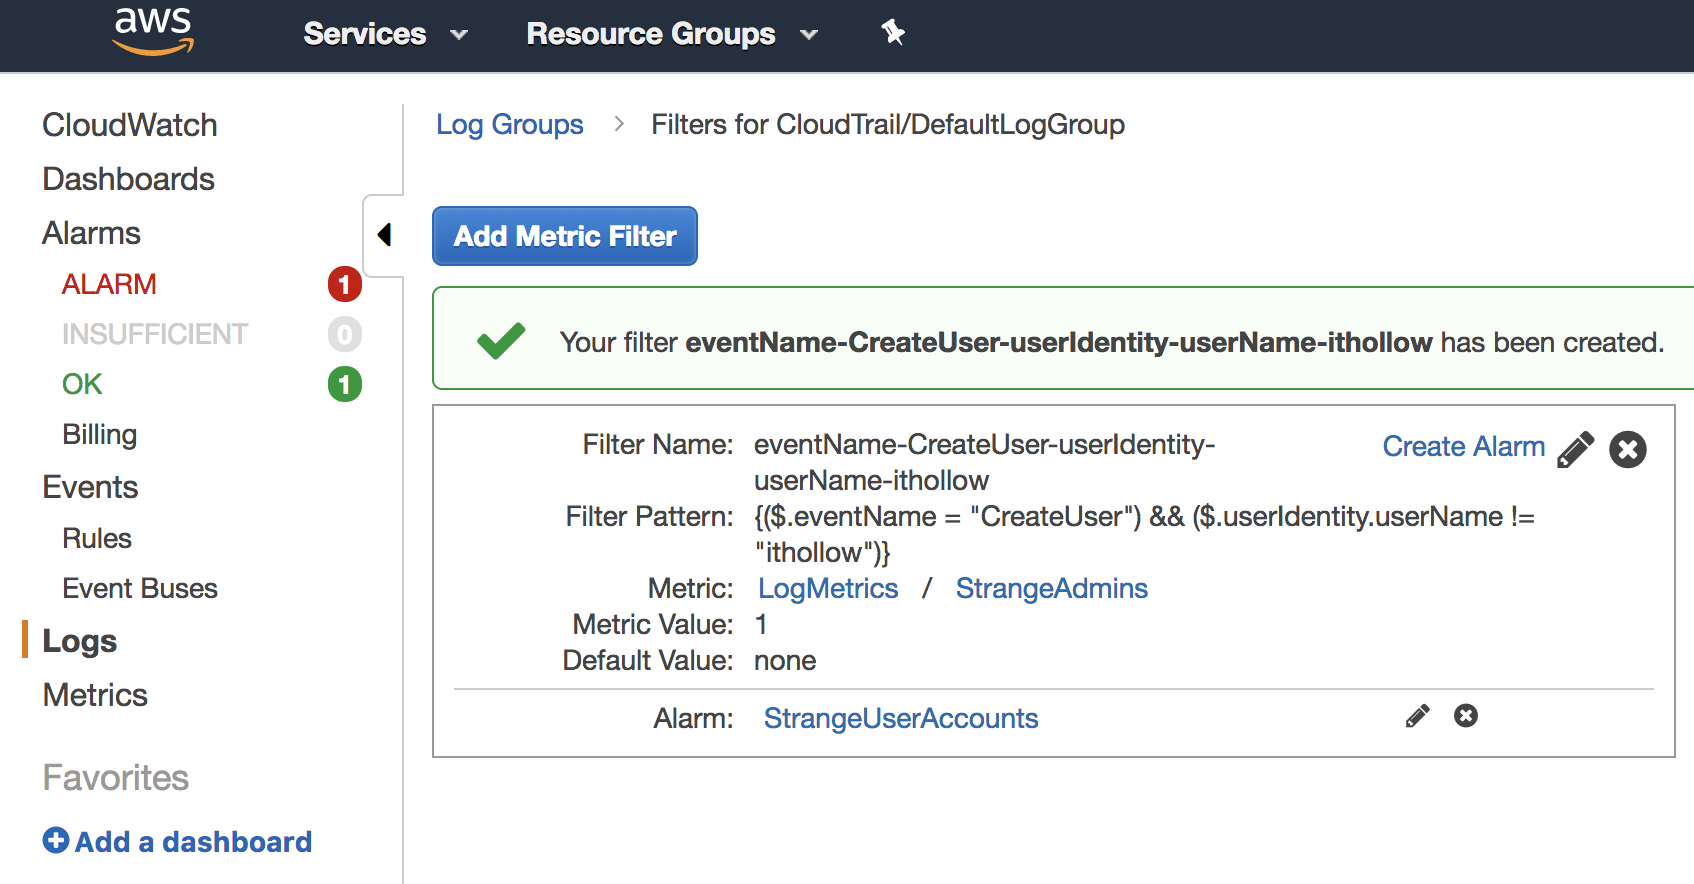Delete the metric filter with X icon

pos(1627,449)
